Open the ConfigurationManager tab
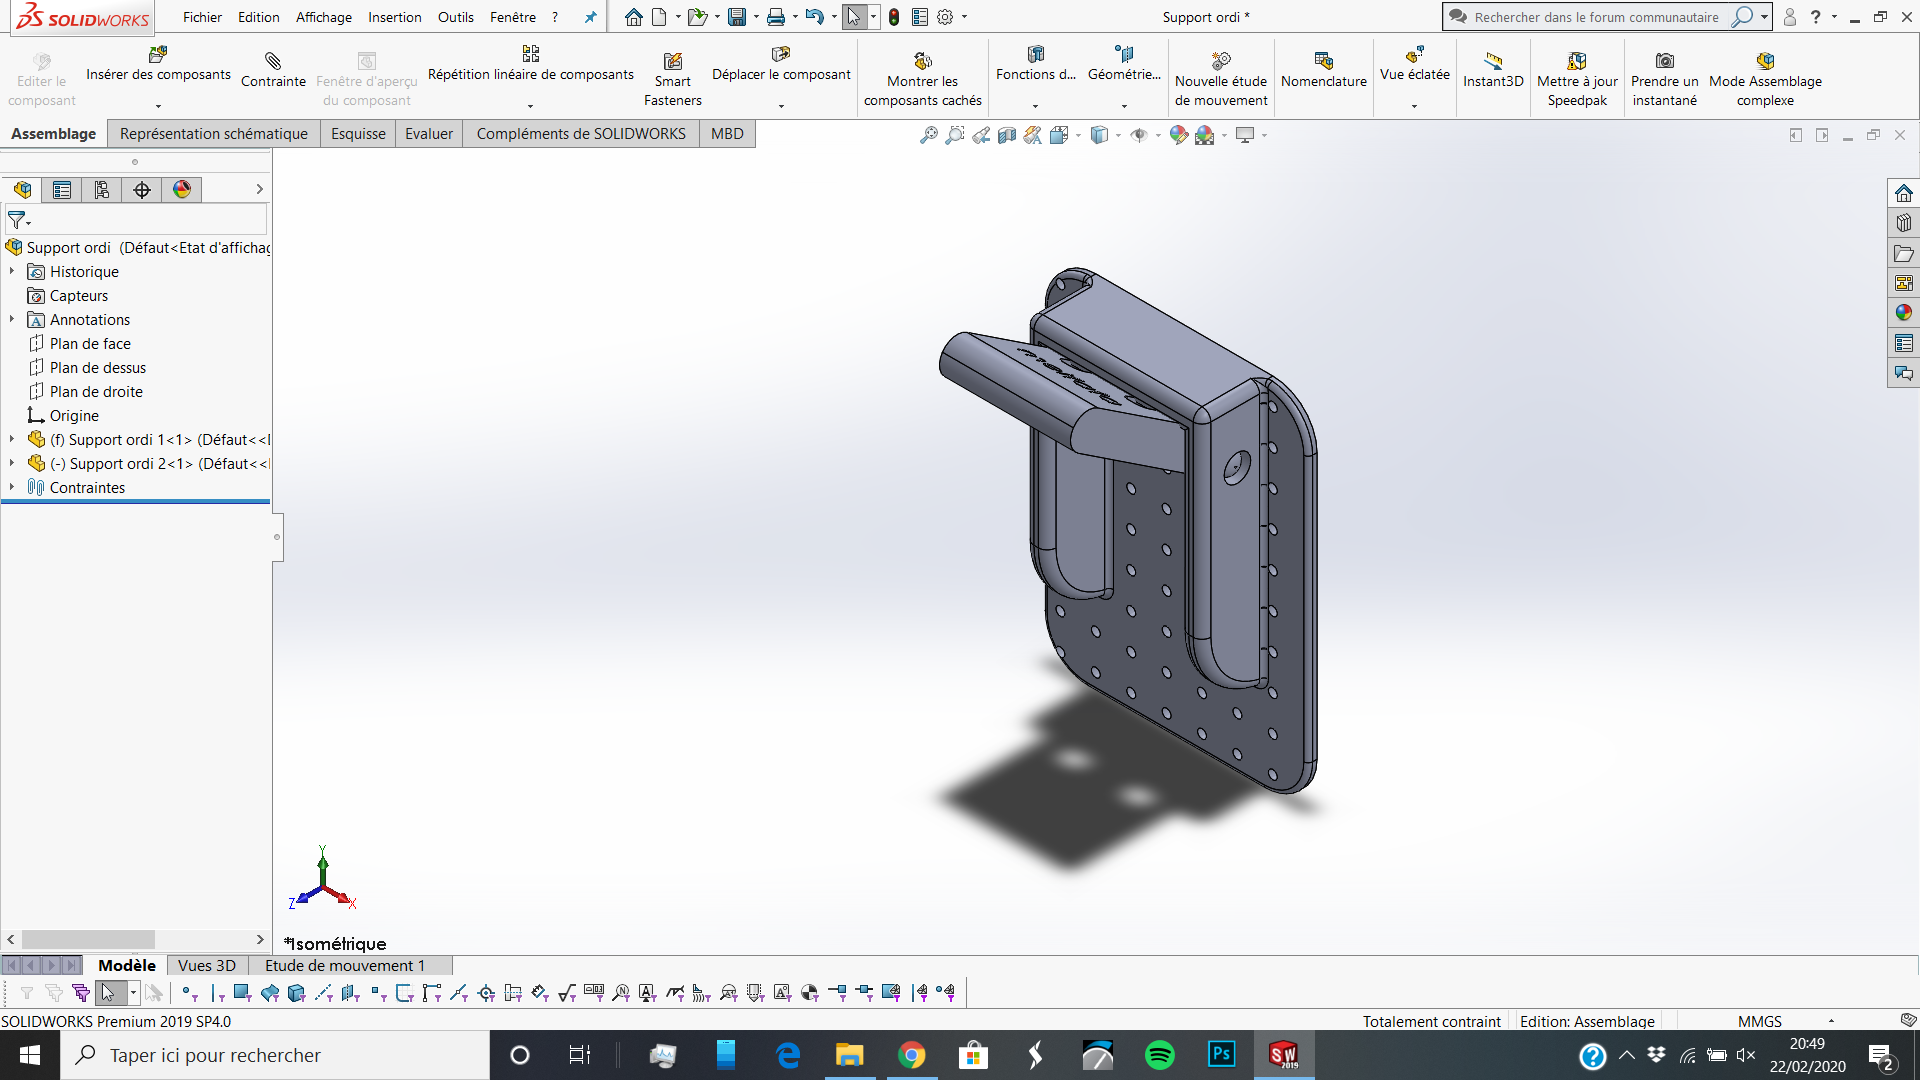Image resolution: width=1920 pixels, height=1080 pixels. point(102,190)
